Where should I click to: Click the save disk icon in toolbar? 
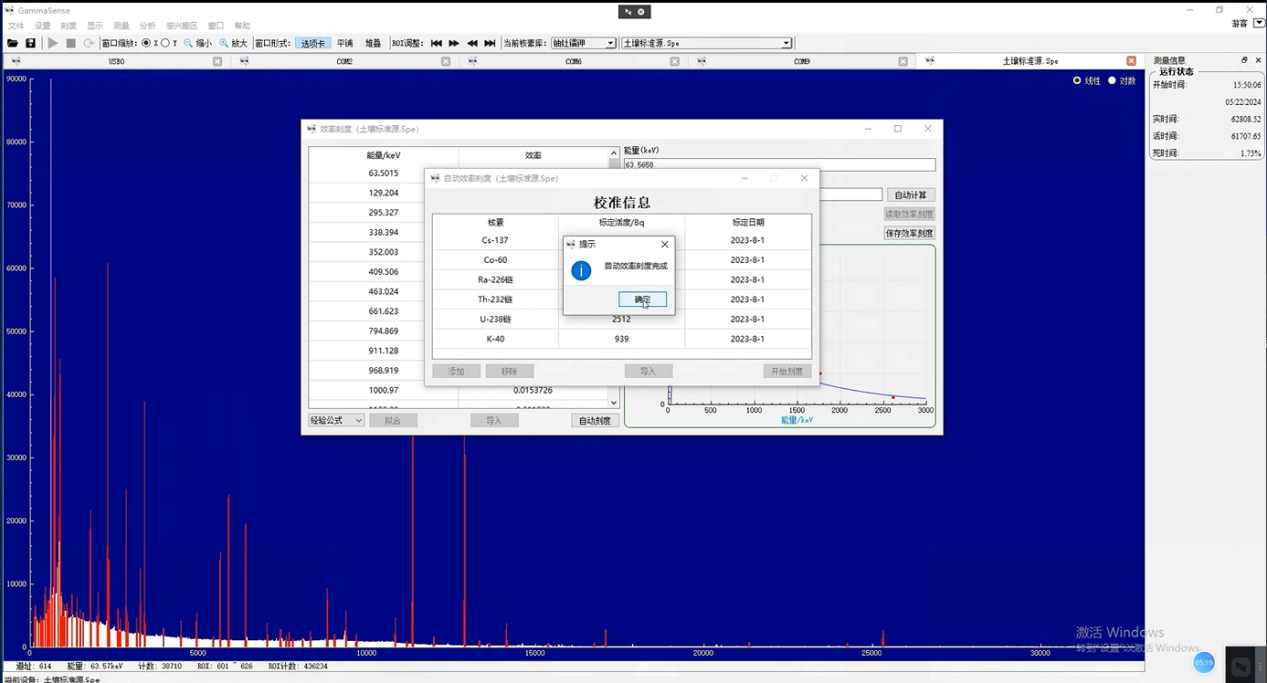(30, 43)
